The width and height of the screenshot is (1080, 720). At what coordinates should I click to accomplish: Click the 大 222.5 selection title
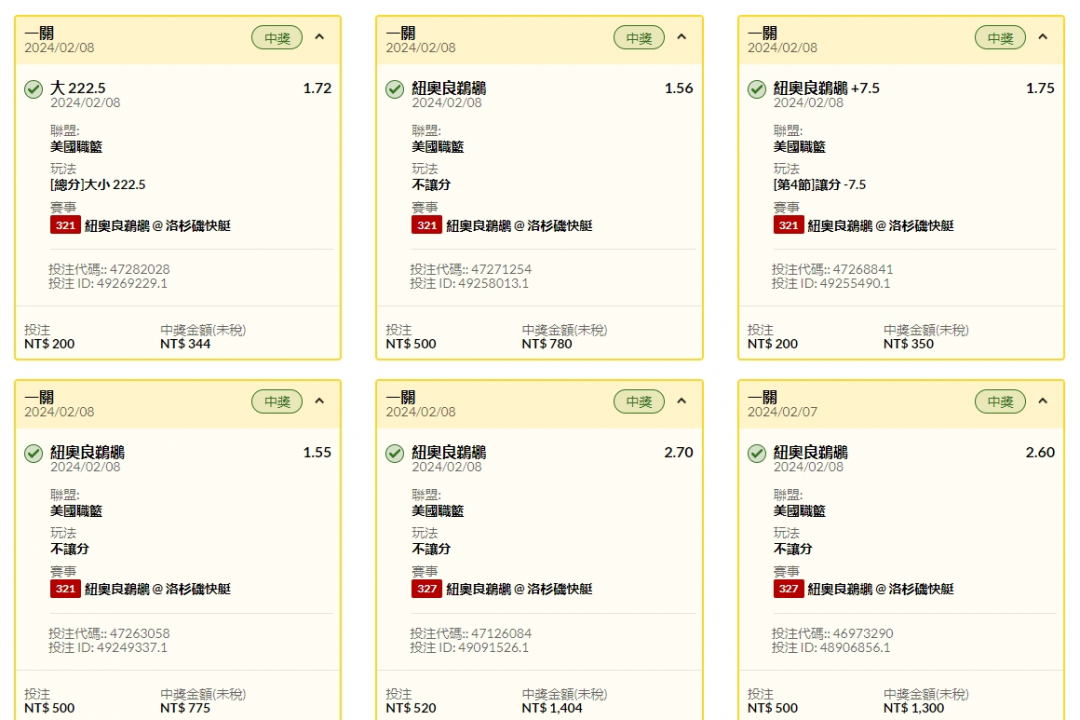pos(78,88)
